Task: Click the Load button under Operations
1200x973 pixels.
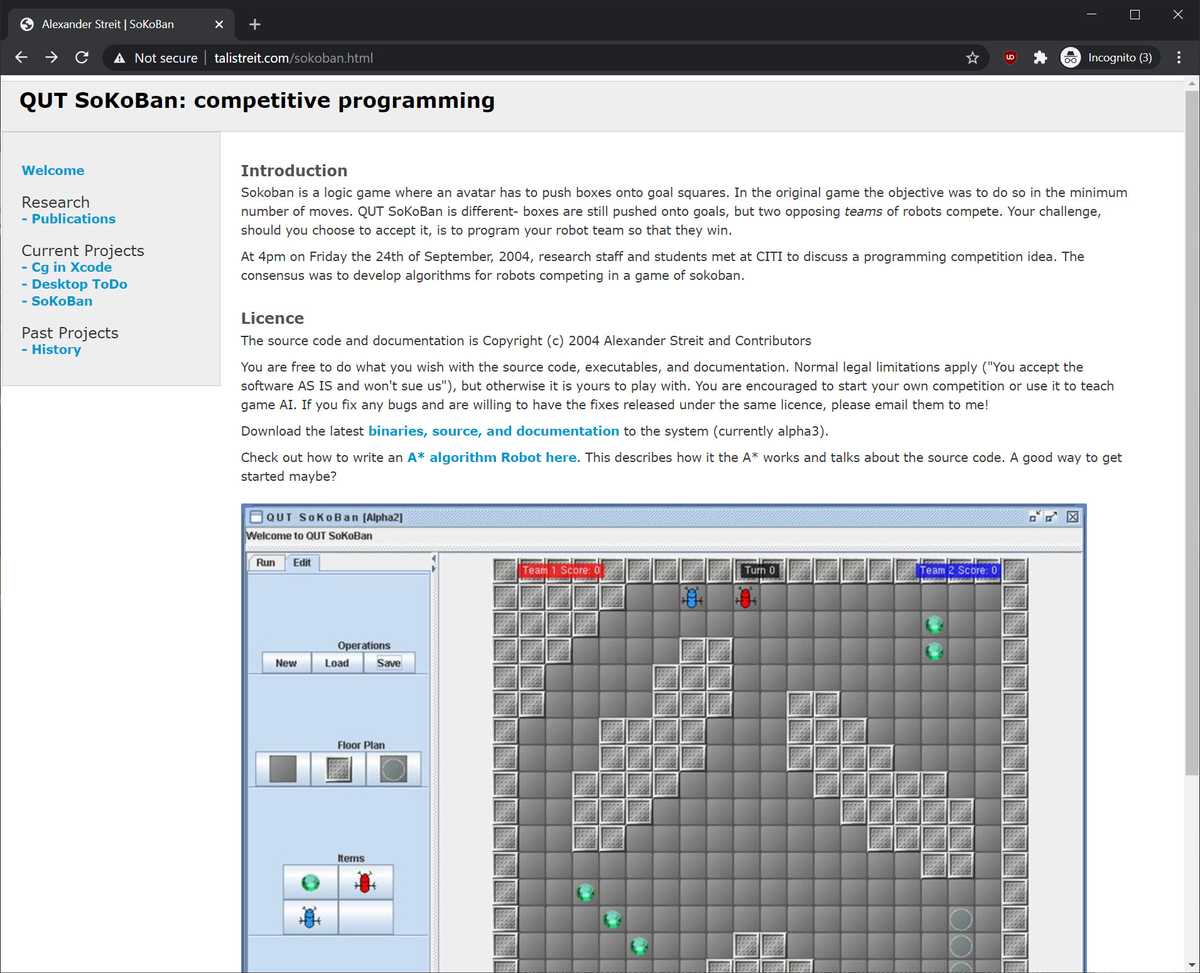Action: pos(337,663)
